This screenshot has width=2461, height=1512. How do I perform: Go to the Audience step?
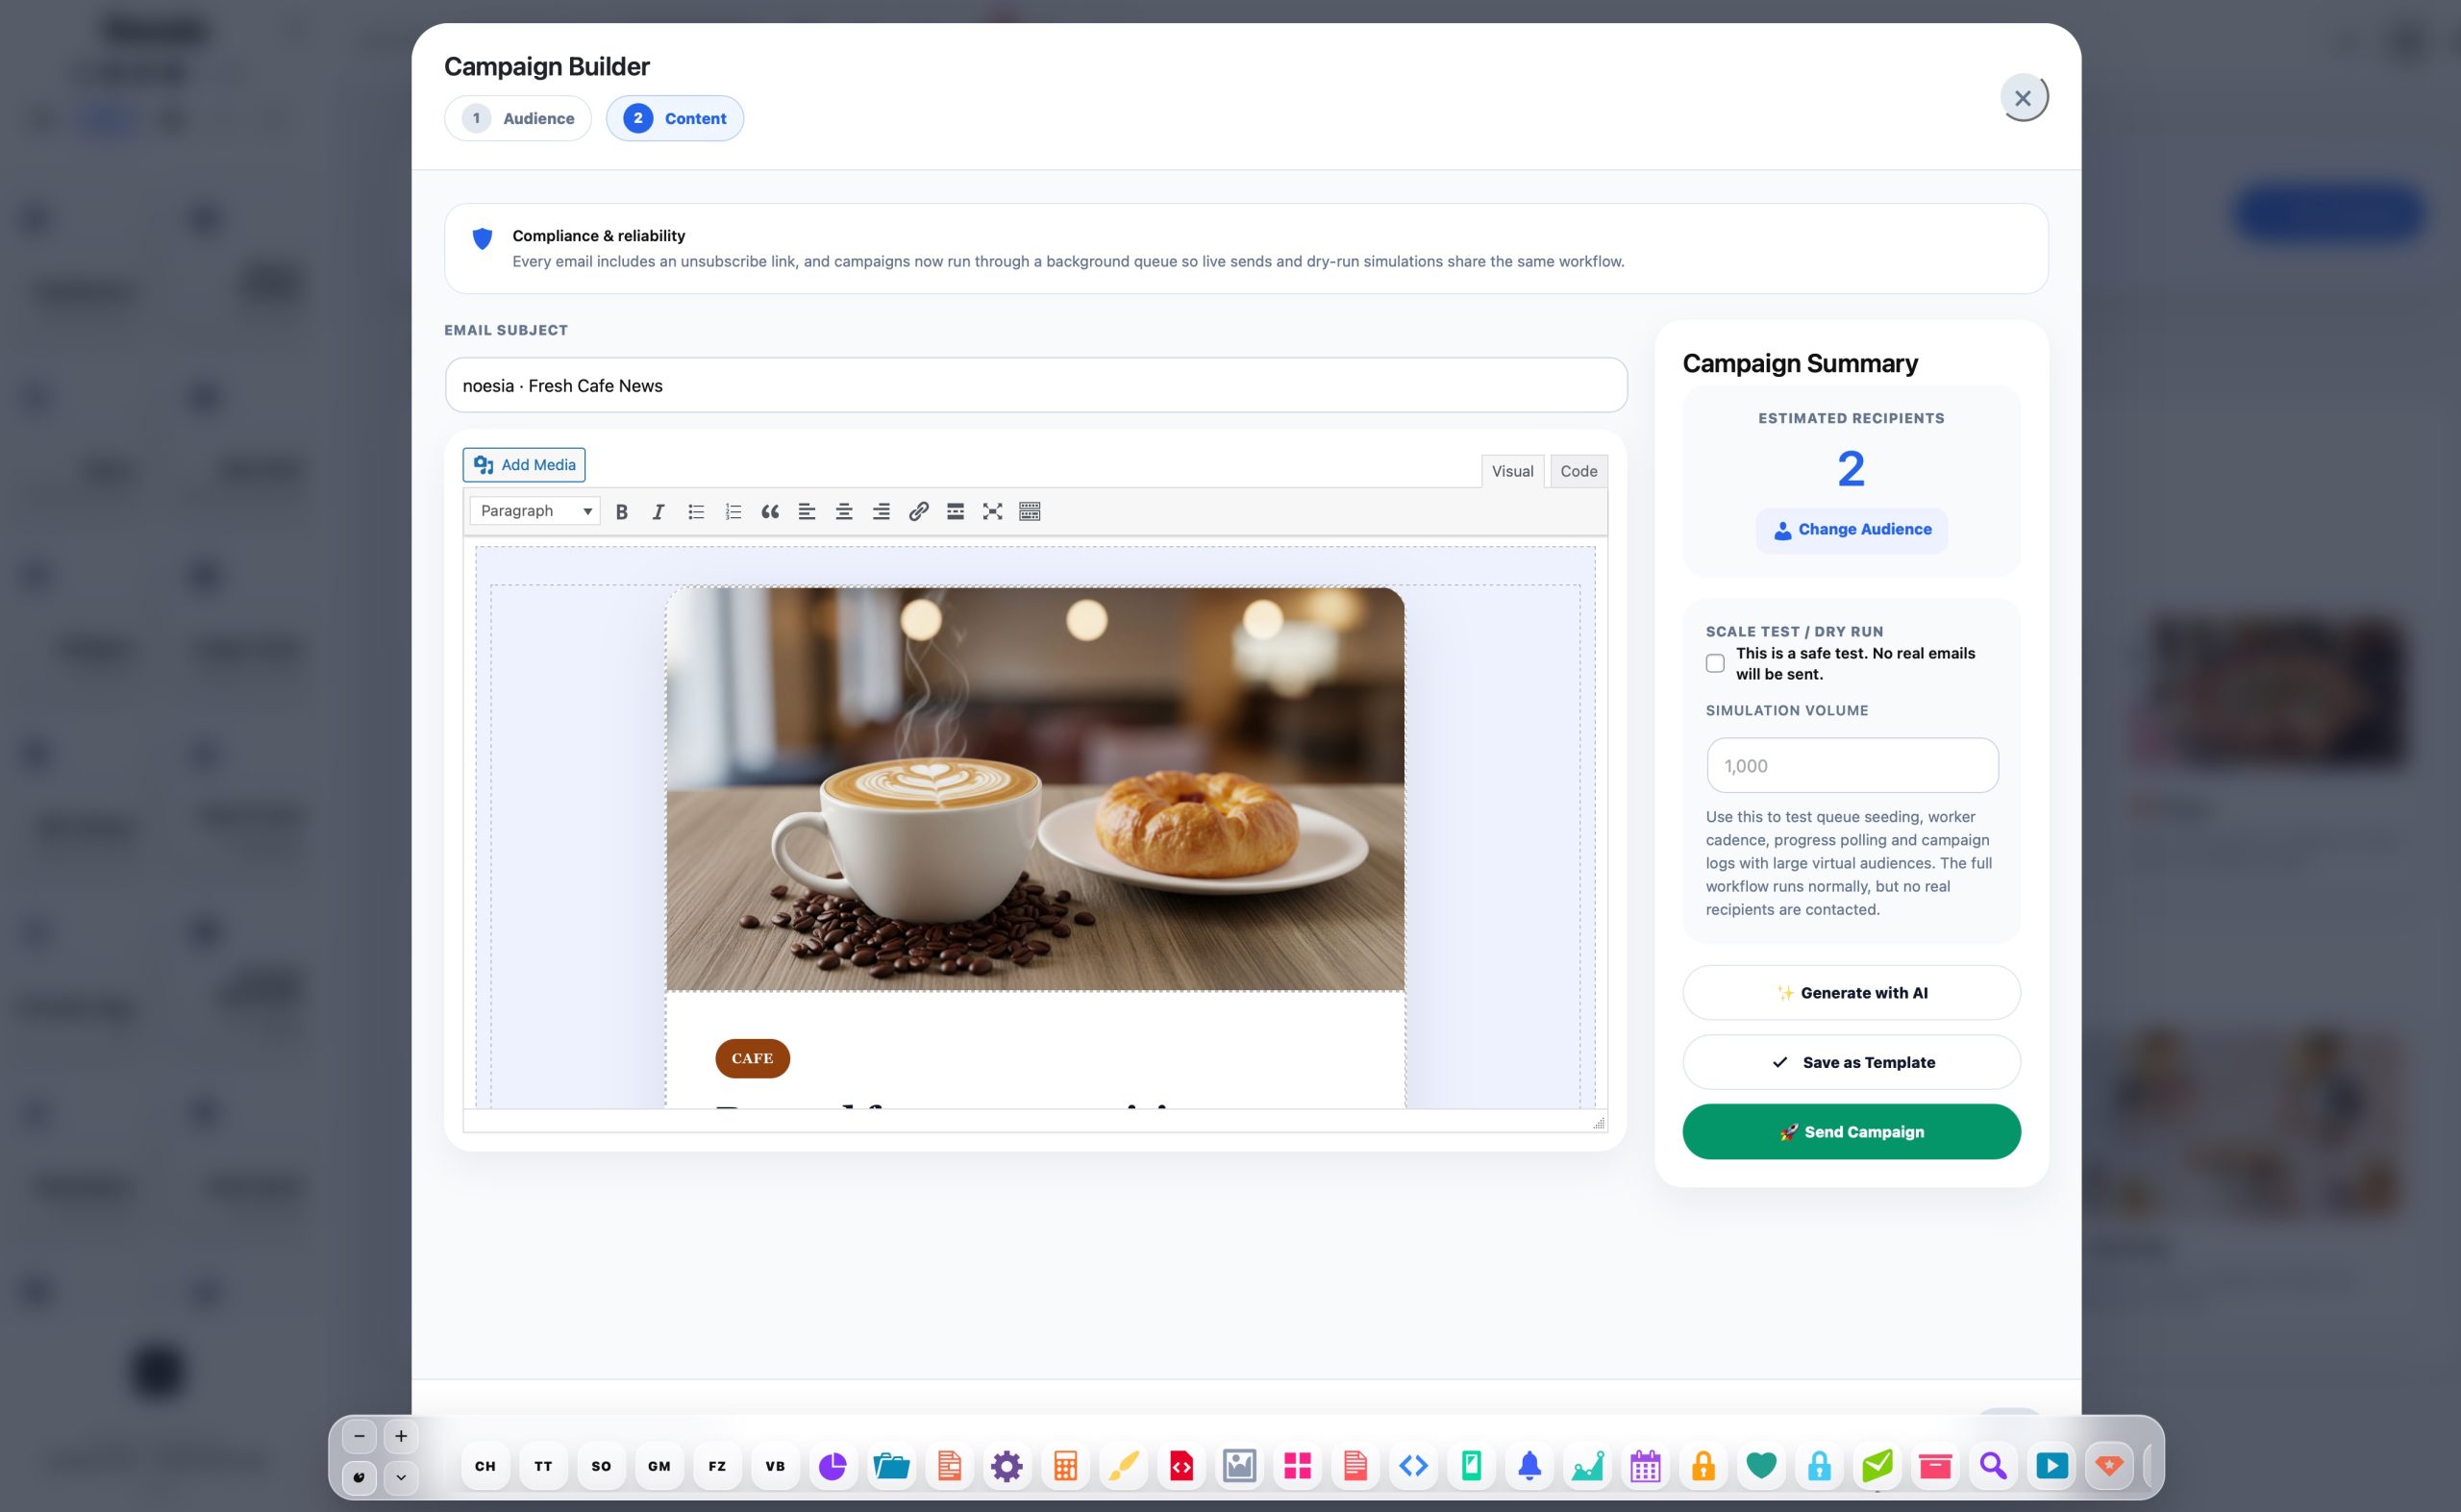point(518,118)
